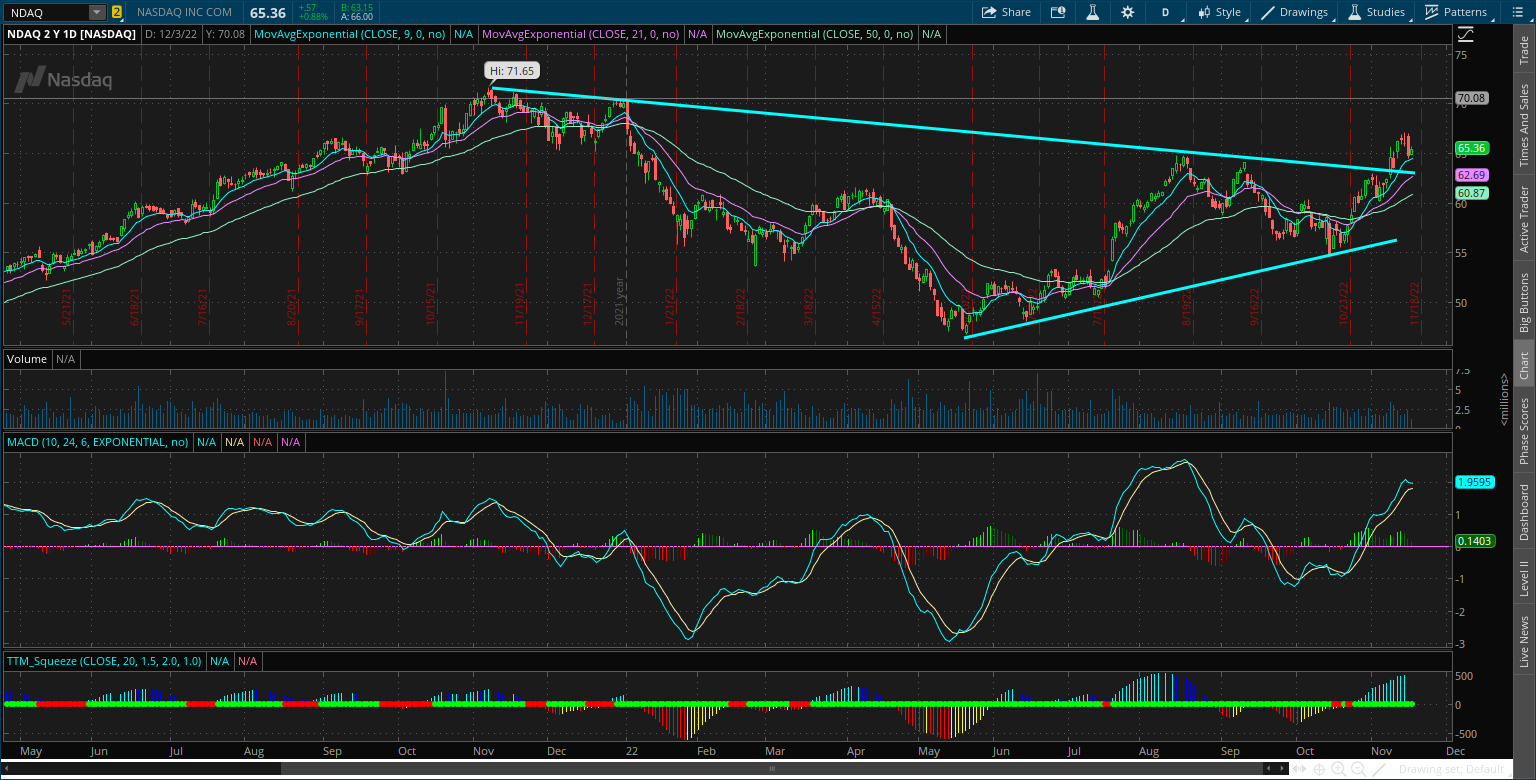
Task: Click the TTM_Squeeze study label
Action: (x=104, y=661)
